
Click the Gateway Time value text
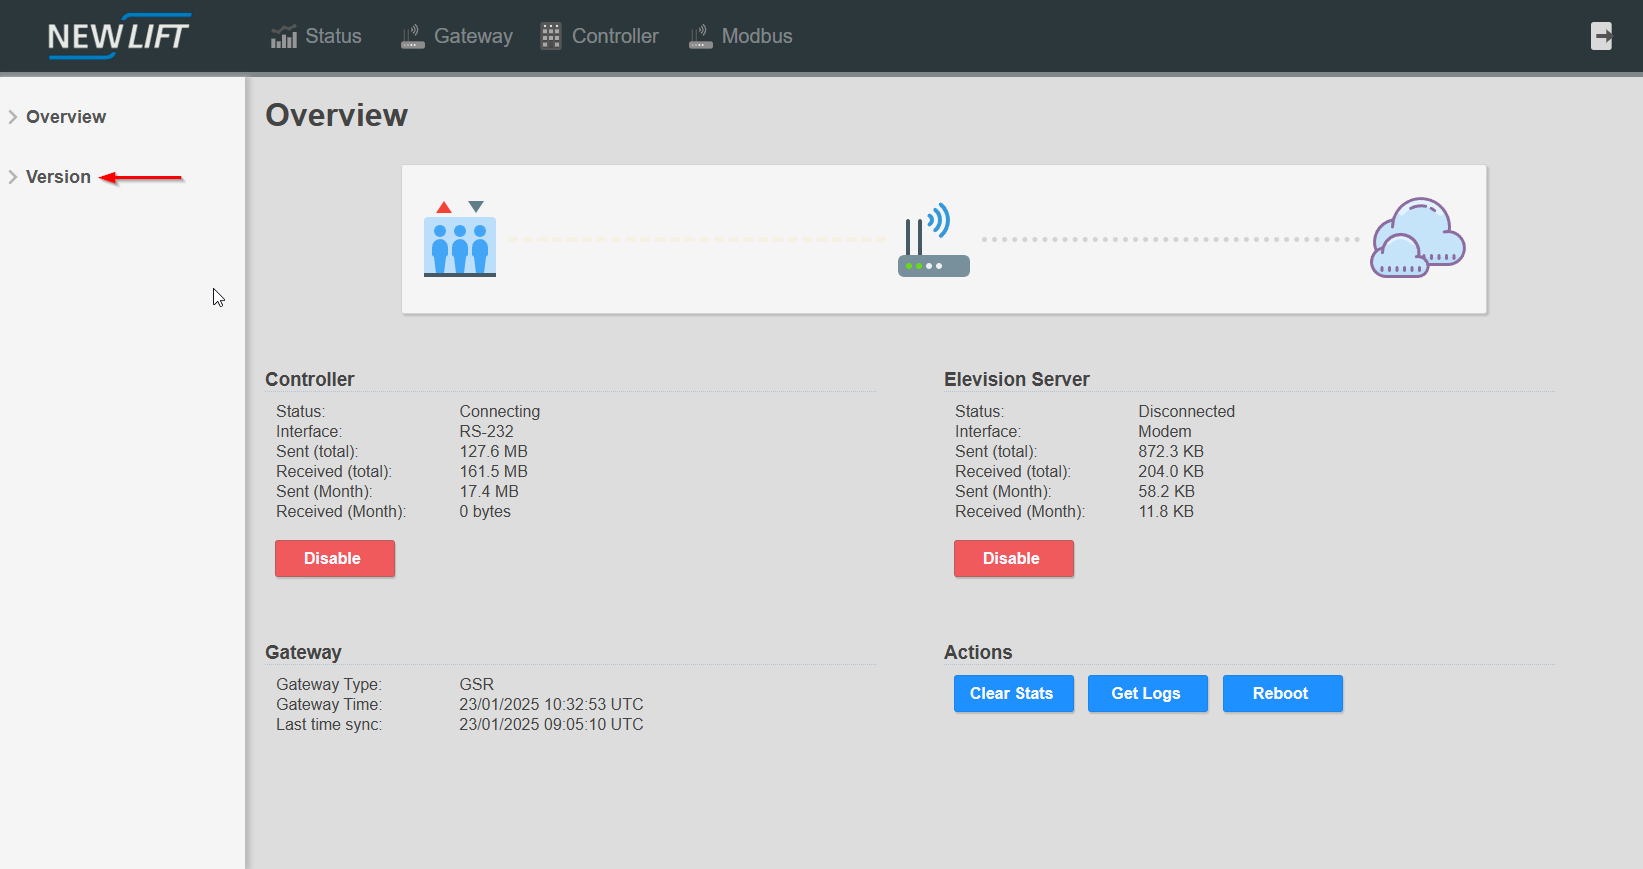click(x=551, y=704)
